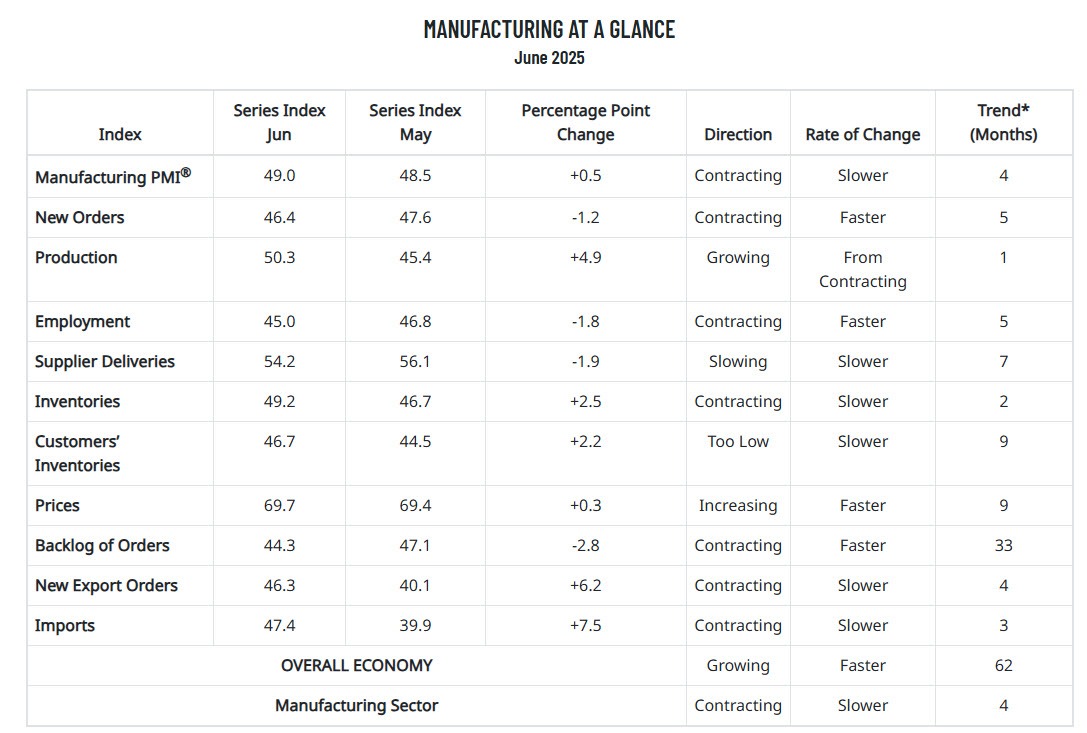Image resolution: width=1087 pixels, height=733 pixels.
Task: Click the "OVERALL ECONOMY" row label
Action: pos(356,665)
